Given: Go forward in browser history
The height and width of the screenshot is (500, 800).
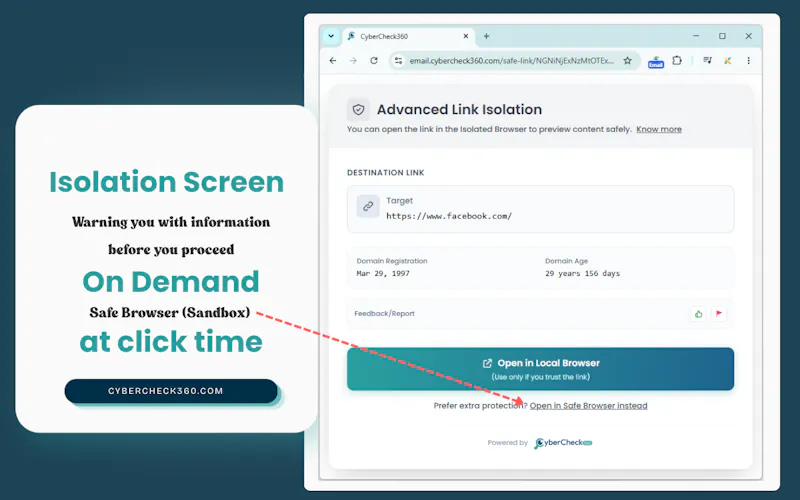Looking at the screenshot, I should [x=353, y=61].
